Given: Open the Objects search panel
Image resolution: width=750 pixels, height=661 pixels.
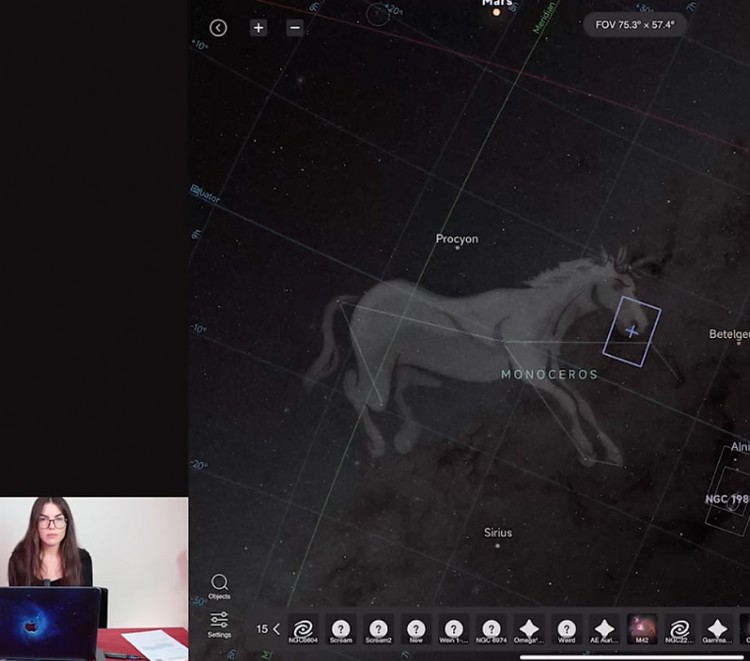Looking at the screenshot, I should click(219, 586).
